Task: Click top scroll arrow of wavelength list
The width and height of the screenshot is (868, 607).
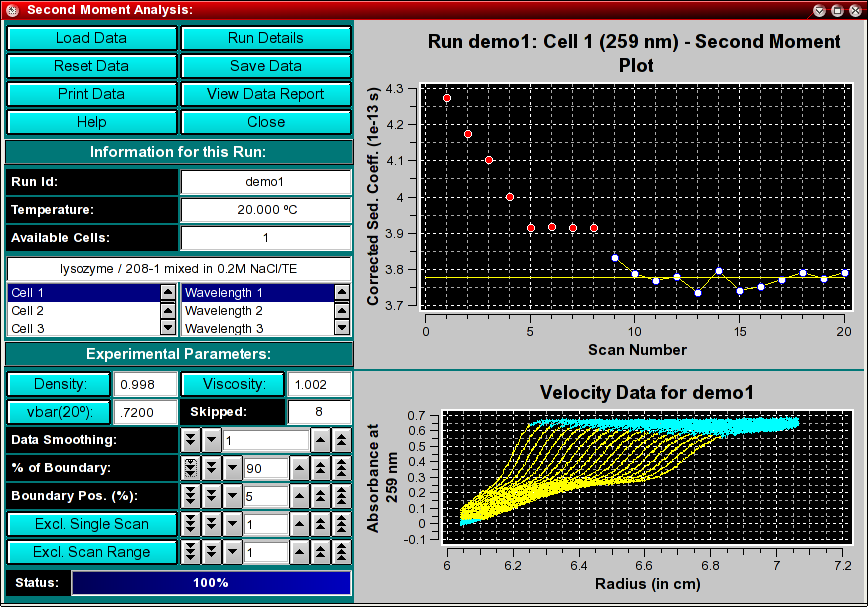Action: click(x=341, y=293)
